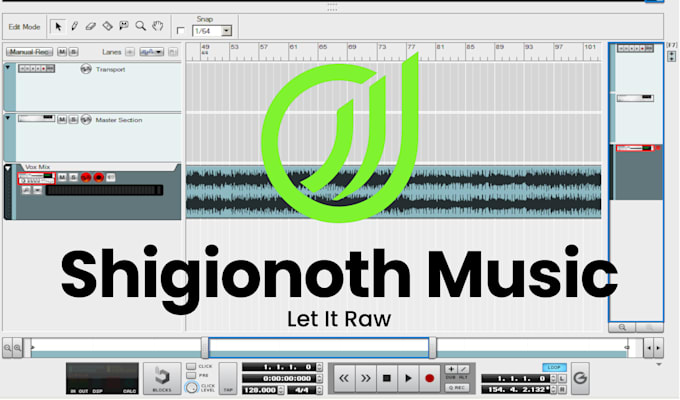Click the time signature field 4/4
Screen dimensions: 680x400
302,390
